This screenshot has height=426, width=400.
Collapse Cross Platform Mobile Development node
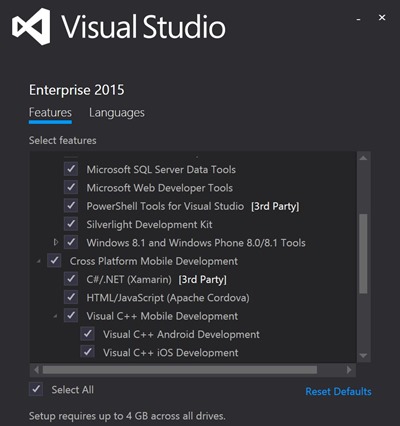click(39, 261)
